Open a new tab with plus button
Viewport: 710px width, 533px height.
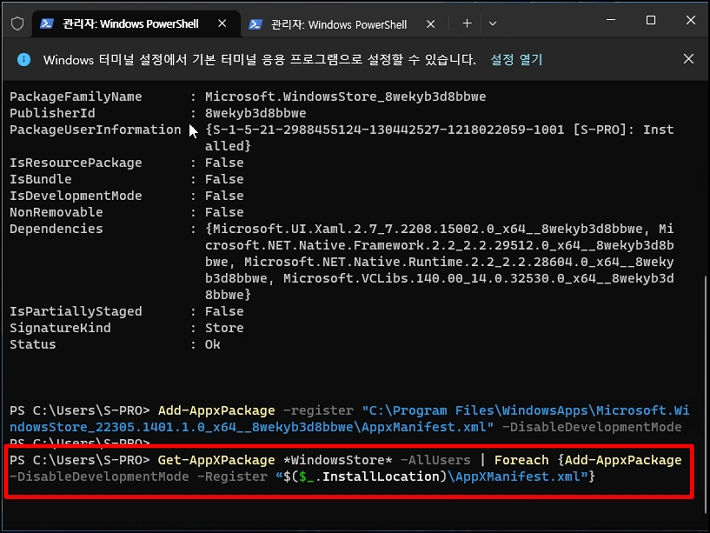467,23
